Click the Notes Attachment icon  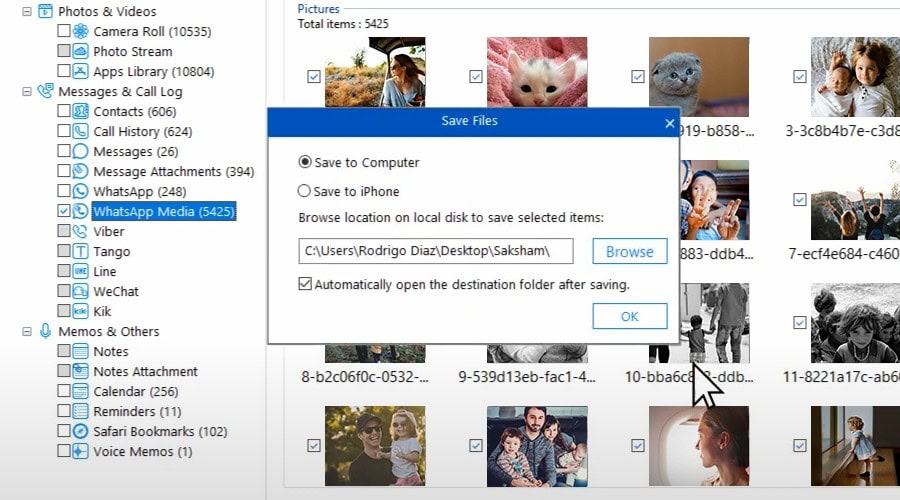tap(80, 371)
